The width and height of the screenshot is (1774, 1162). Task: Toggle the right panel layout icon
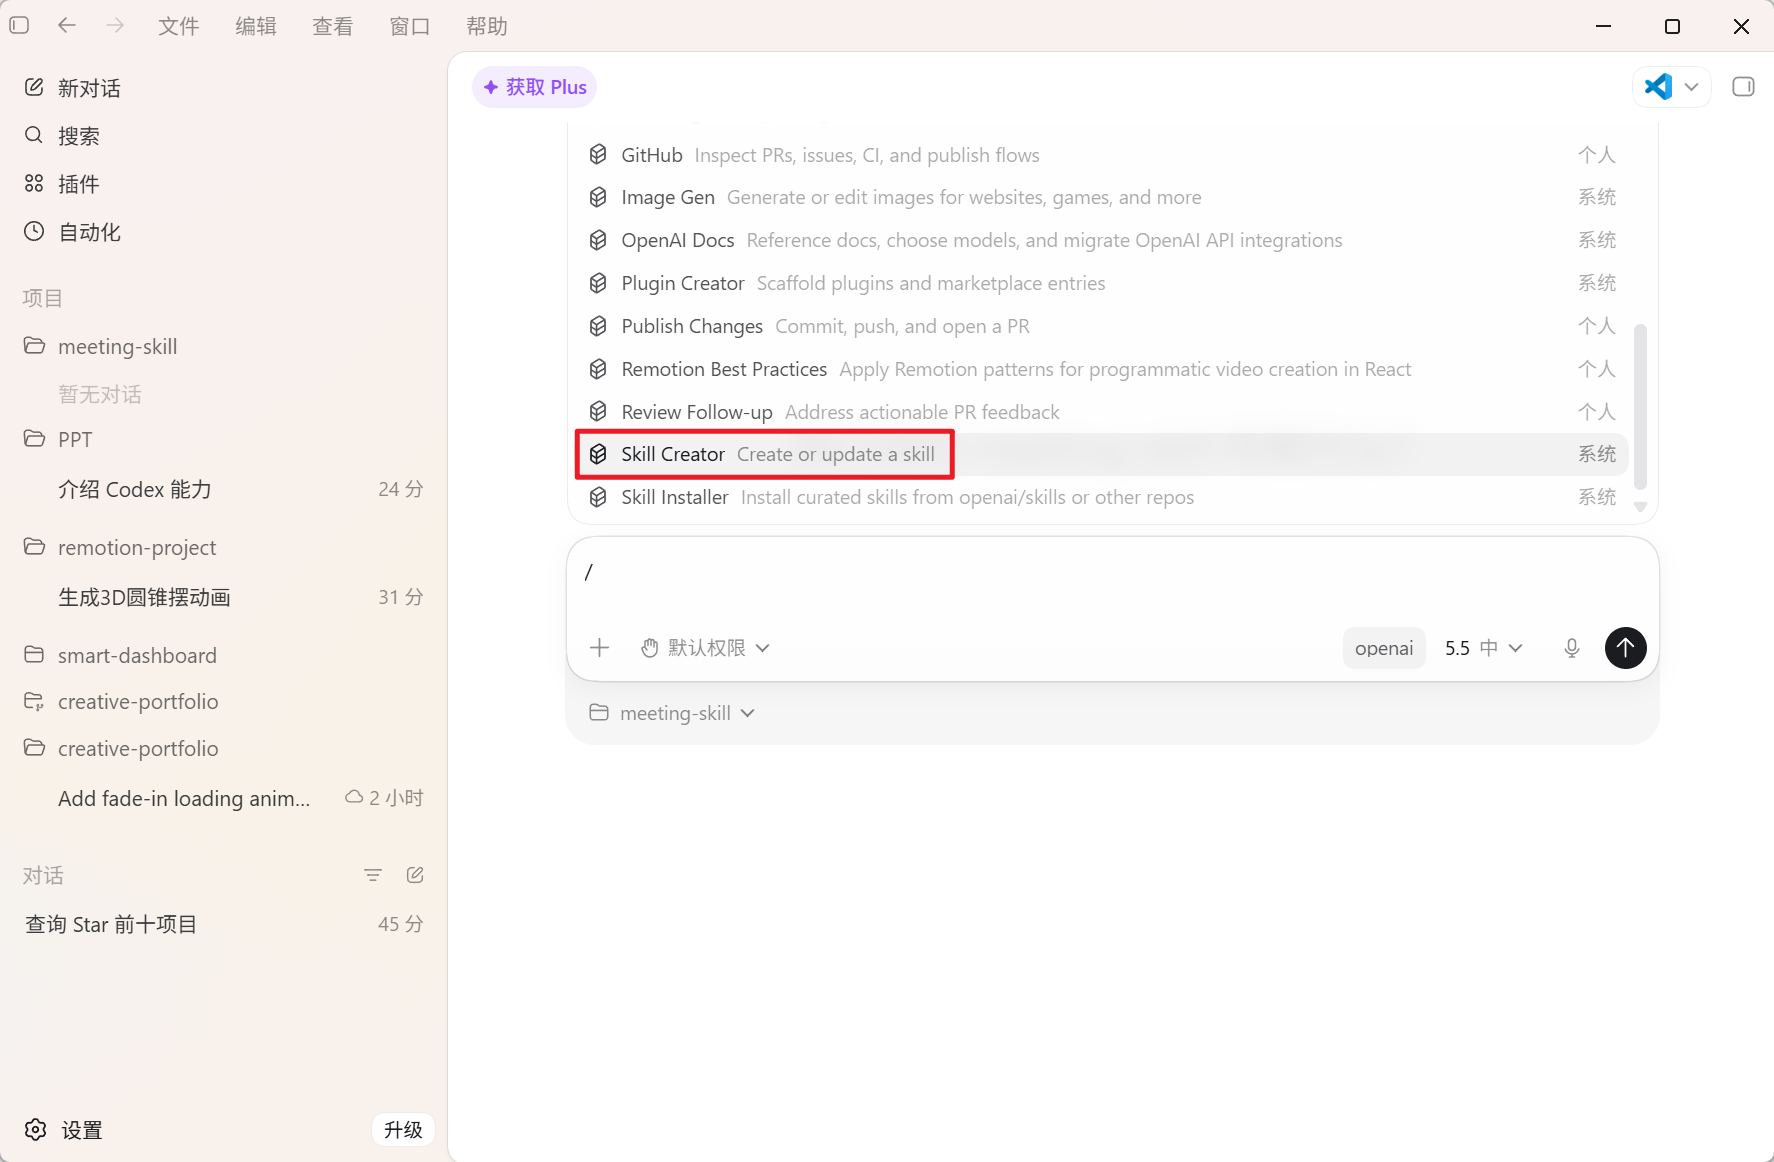tap(1743, 87)
